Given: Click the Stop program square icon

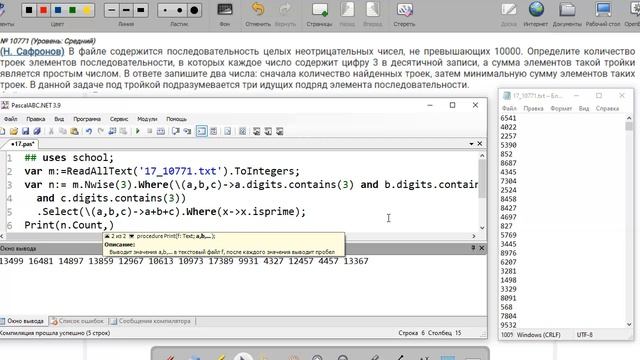Looking at the screenshot, I should pyautogui.click(x=149, y=131).
